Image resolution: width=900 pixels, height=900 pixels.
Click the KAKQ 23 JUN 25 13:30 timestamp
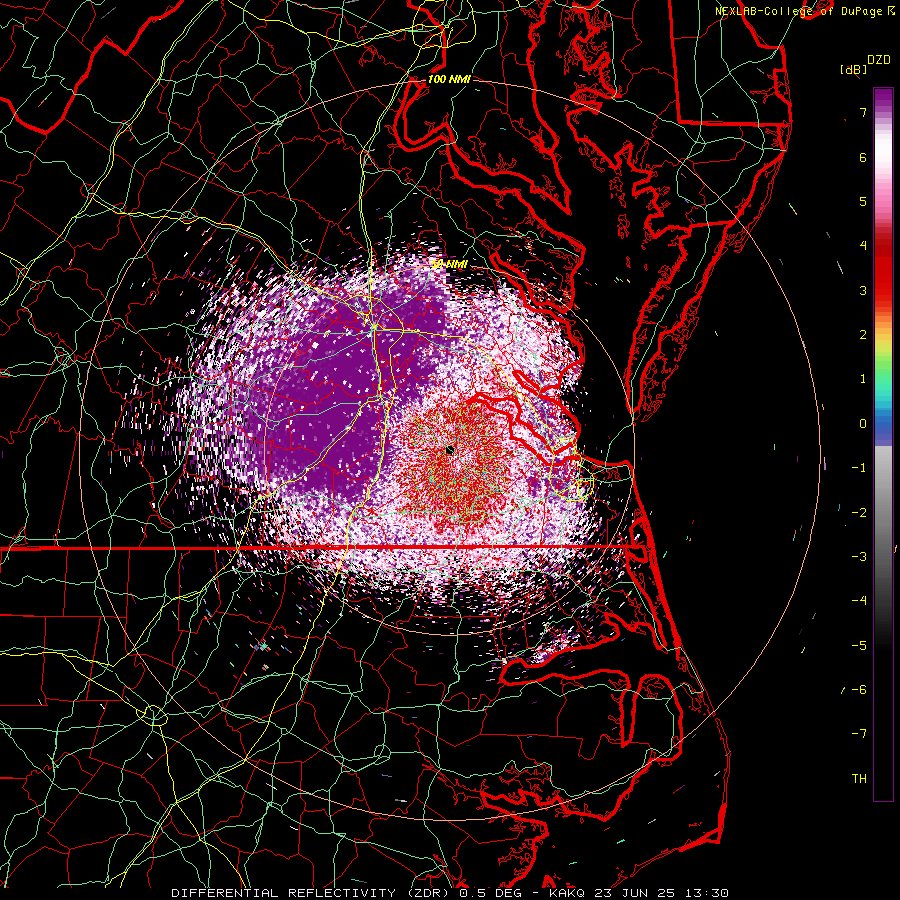[639, 893]
